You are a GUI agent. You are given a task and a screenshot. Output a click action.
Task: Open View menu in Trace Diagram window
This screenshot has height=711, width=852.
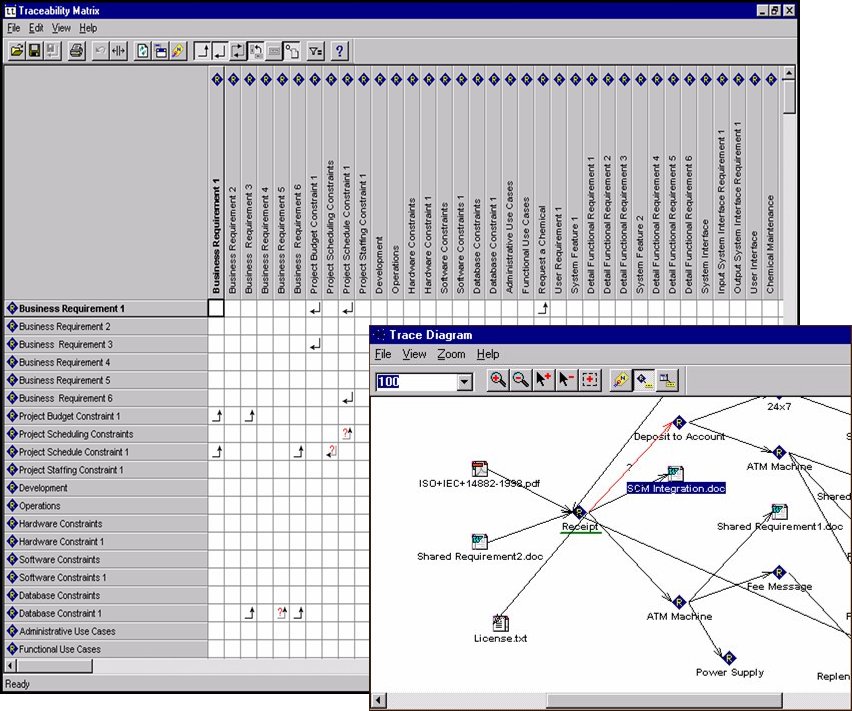[414, 354]
